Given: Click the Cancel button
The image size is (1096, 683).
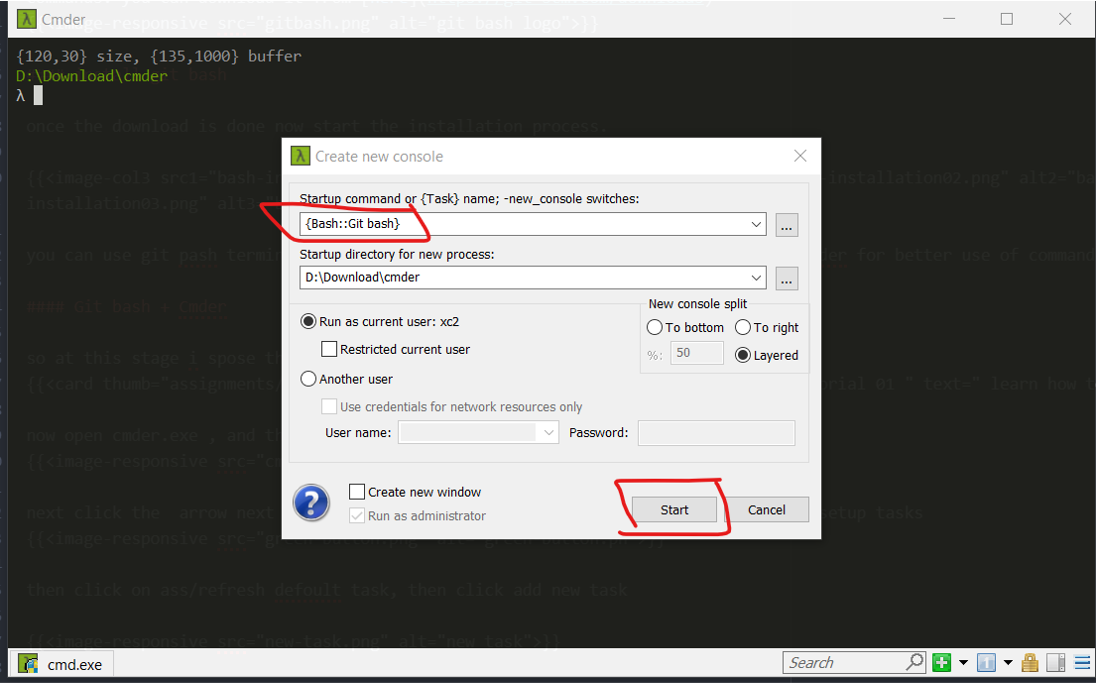Looking at the screenshot, I should (767, 510).
